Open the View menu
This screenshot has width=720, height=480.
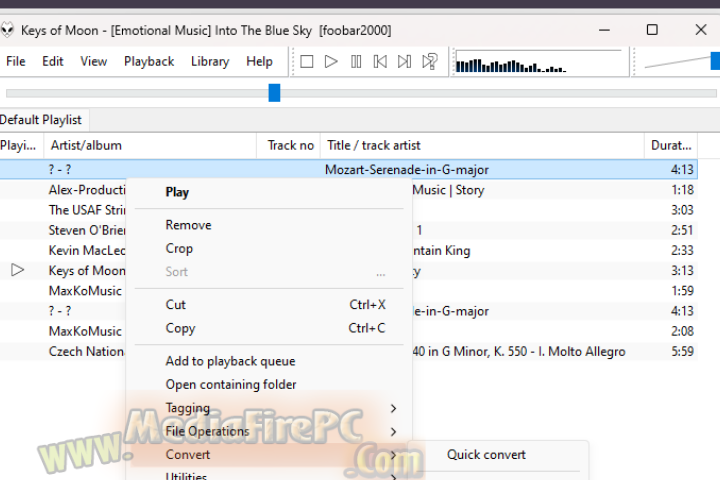pos(94,62)
